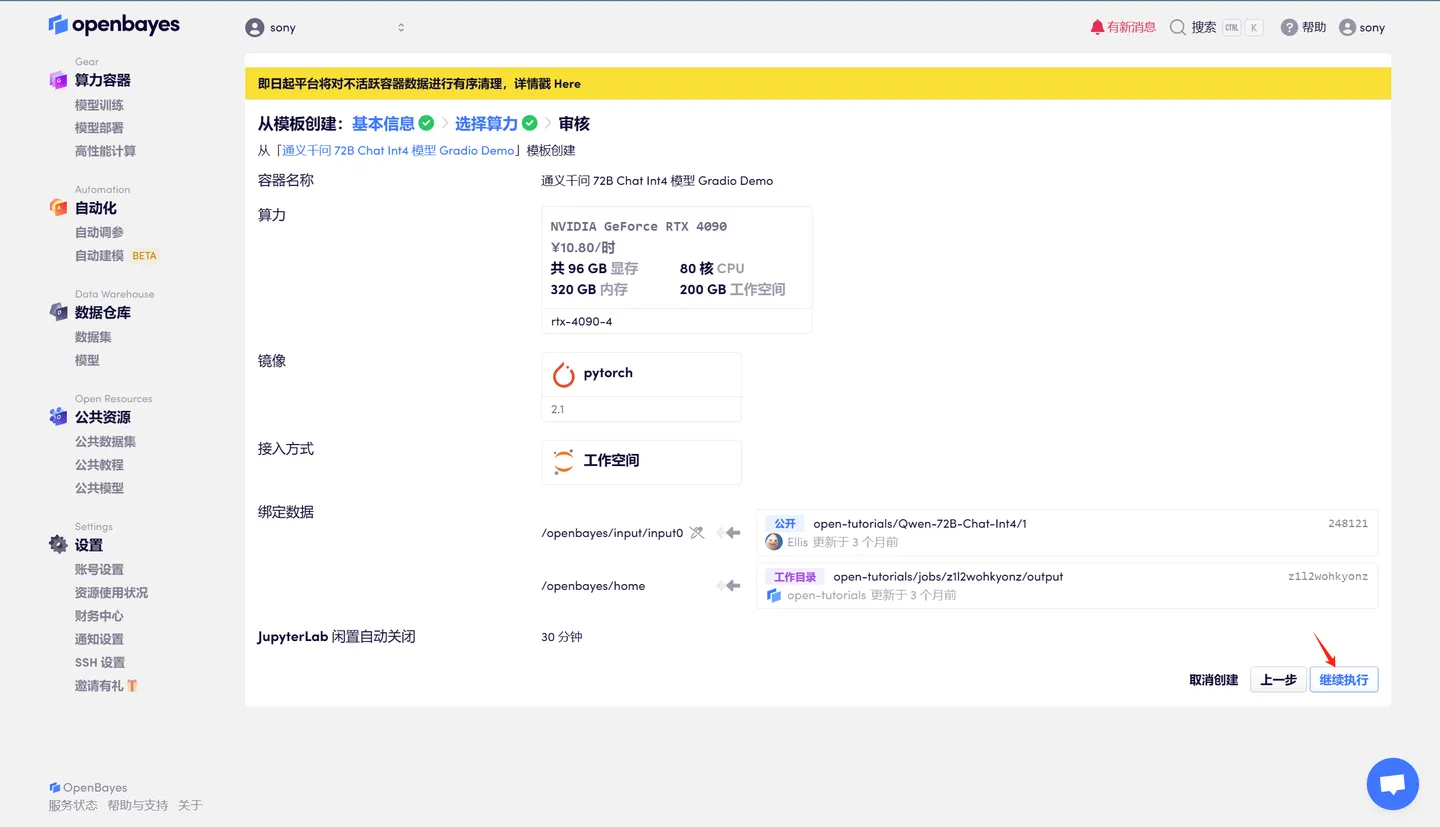Click the 公共资源 section icon
Image resolution: width=1440 pixels, height=827 pixels.
(58, 417)
